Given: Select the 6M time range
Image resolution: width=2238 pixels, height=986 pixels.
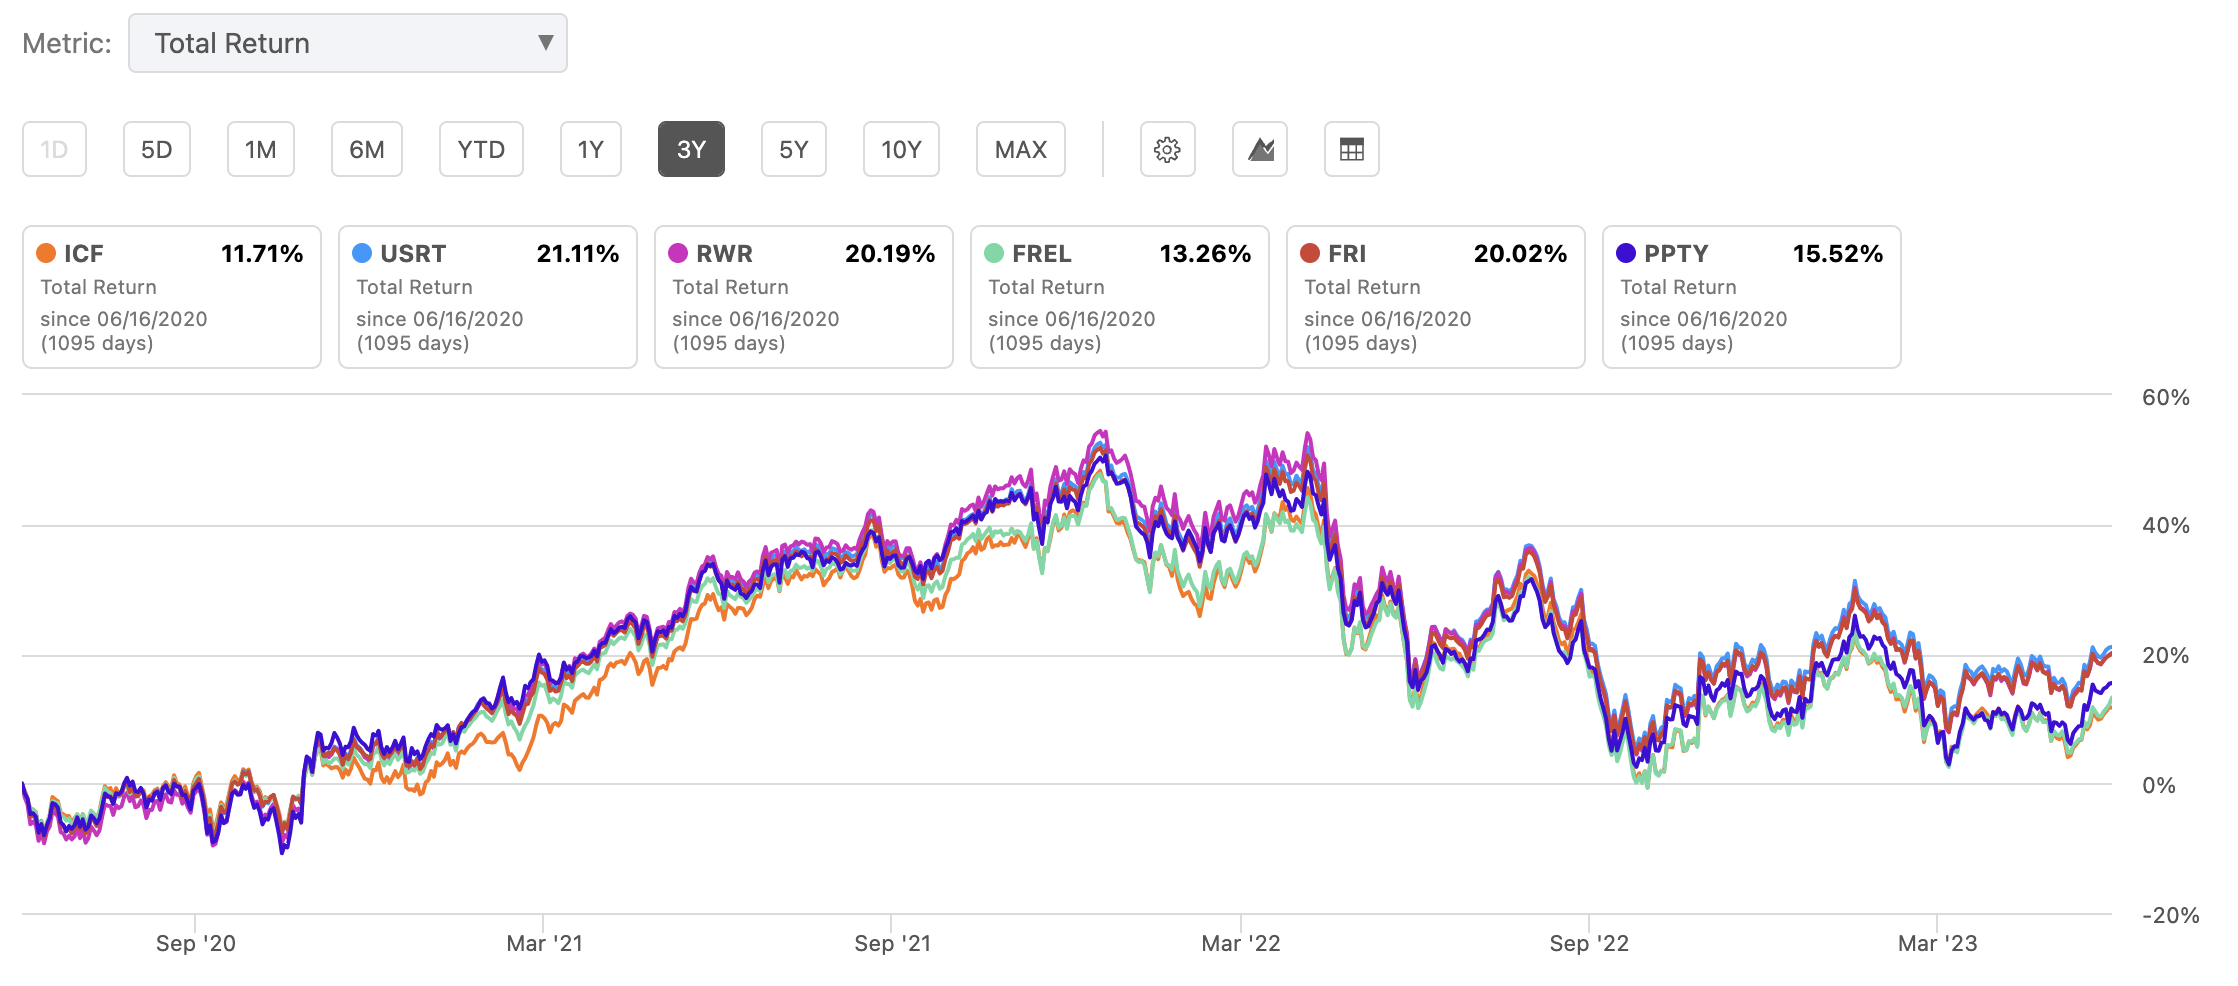Looking at the screenshot, I should click(x=366, y=148).
